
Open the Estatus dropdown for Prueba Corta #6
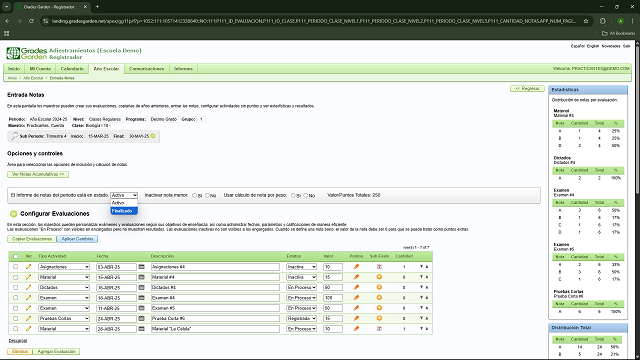click(x=301, y=318)
